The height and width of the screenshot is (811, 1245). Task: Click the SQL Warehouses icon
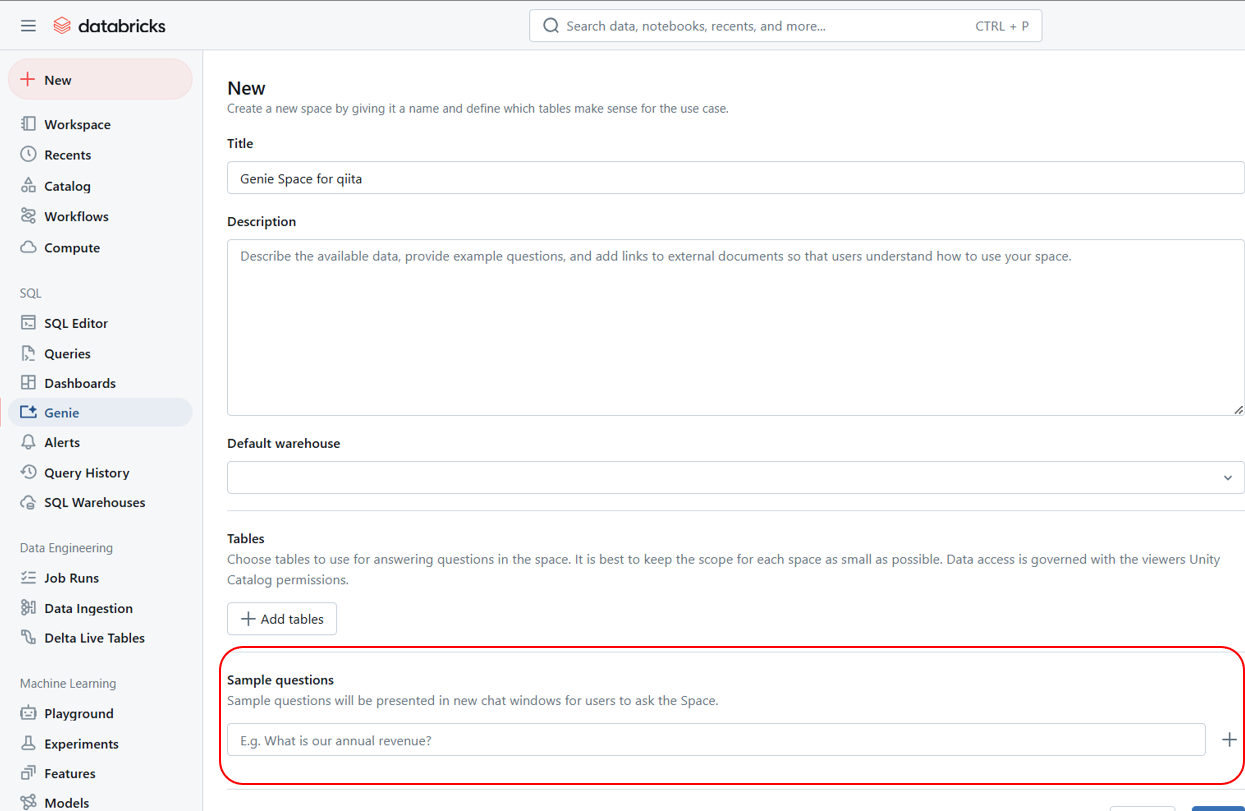pyautogui.click(x=28, y=502)
